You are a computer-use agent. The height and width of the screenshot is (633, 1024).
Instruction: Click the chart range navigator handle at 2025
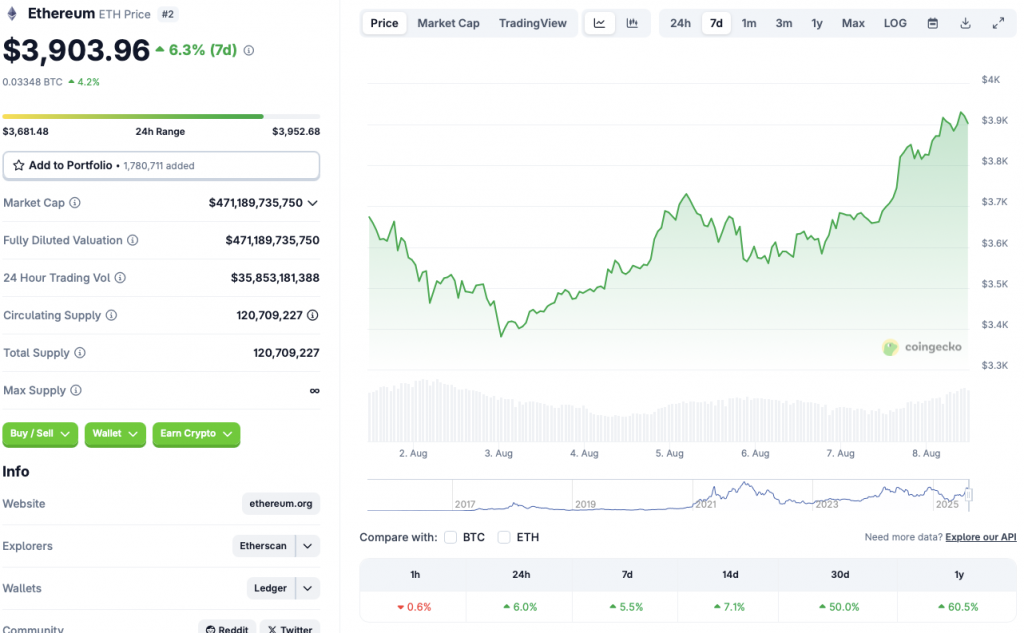(968, 495)
